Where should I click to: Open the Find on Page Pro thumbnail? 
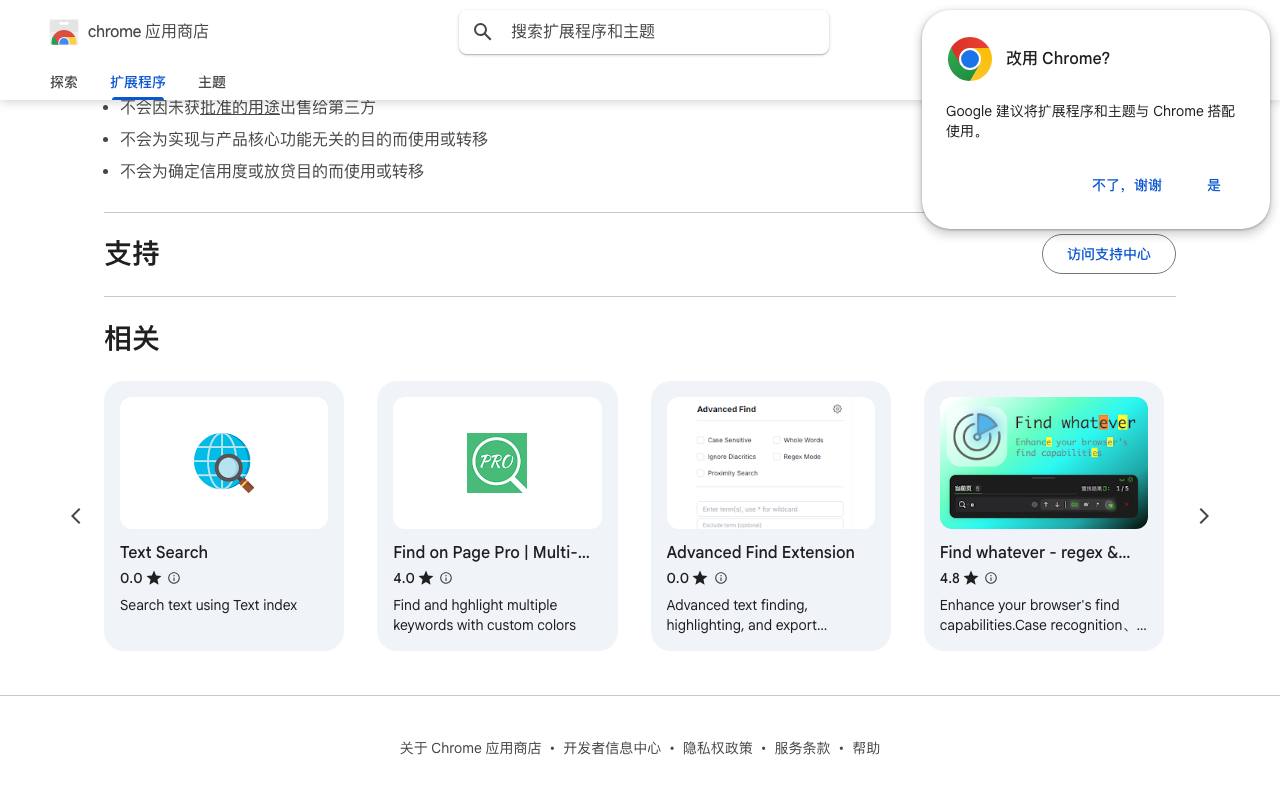pos(497,463)
